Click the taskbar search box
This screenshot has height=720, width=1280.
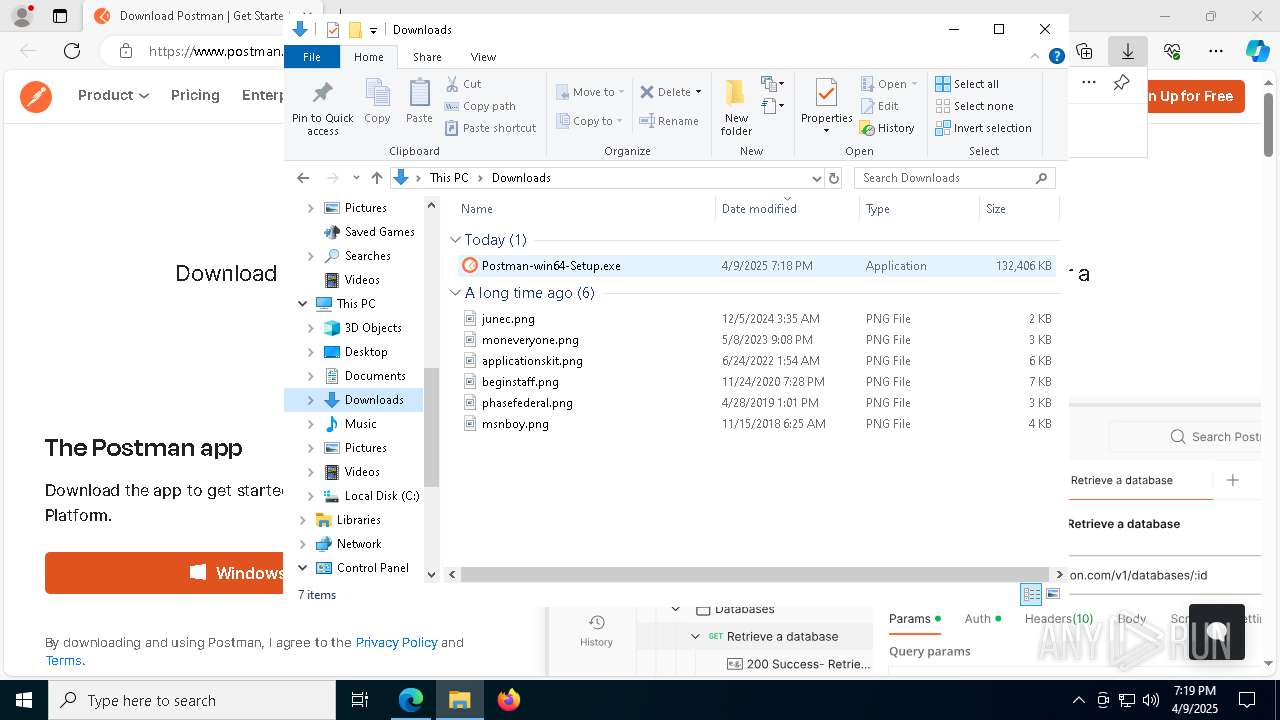(192, 700)
